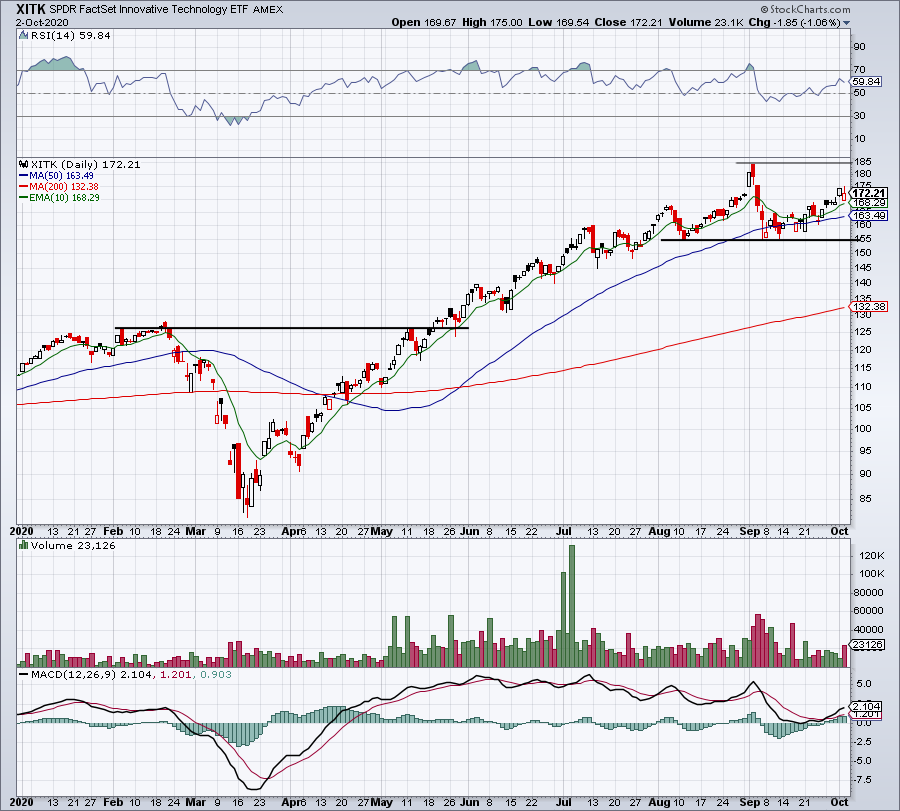Click the 59.84 RSI tag on right axis
The height and width of the screenshot is (811, 900).
[x=866, y=82]
